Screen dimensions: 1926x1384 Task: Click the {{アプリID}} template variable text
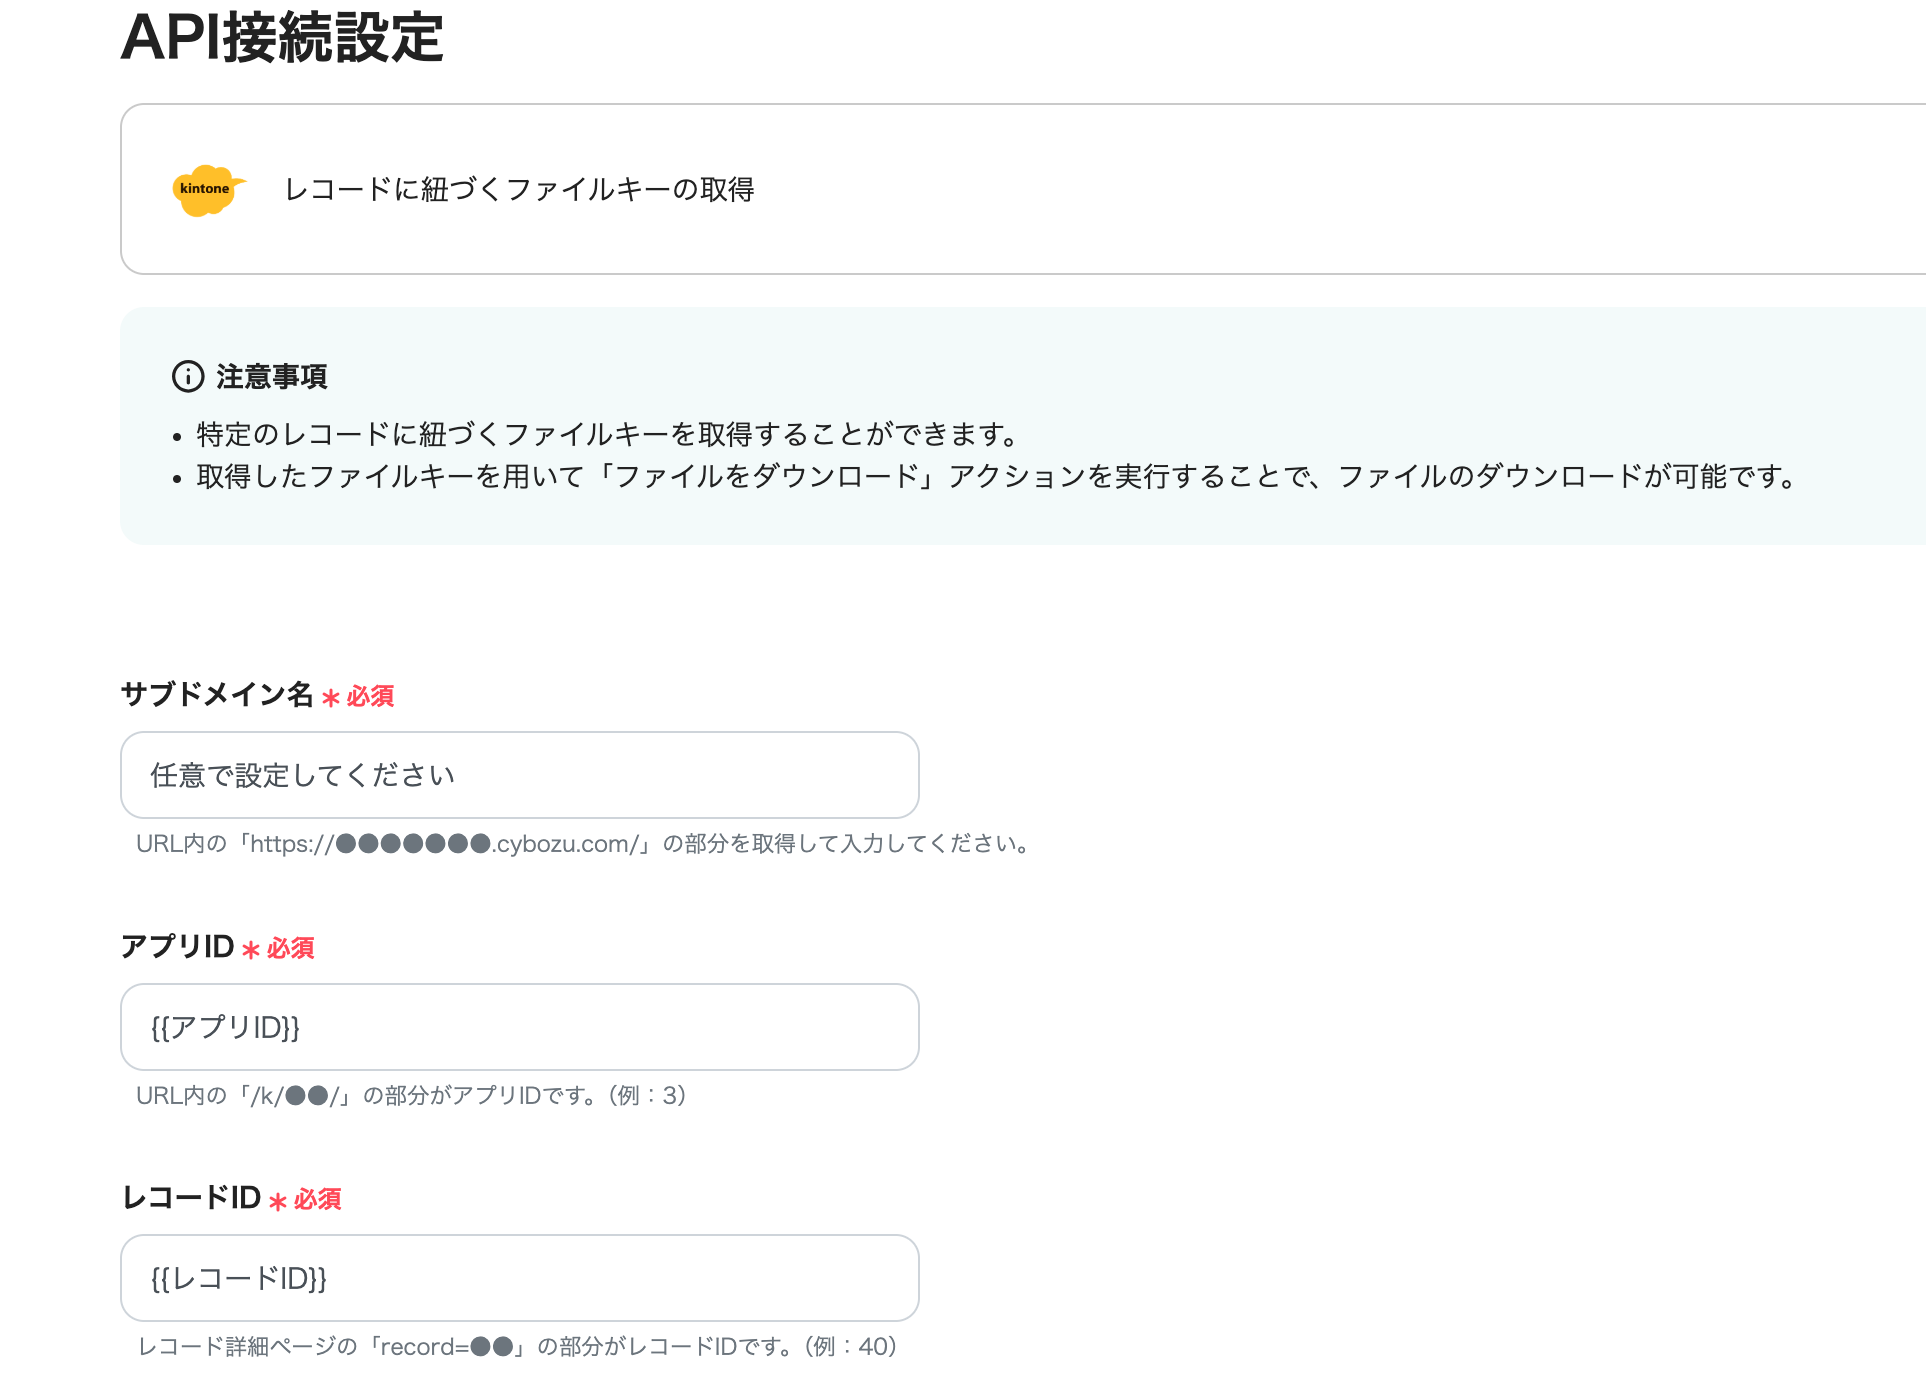(225, 1026)
